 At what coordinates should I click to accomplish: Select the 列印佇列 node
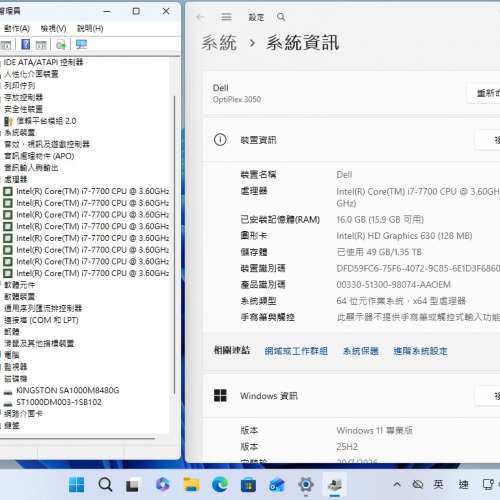pos(20,86)
